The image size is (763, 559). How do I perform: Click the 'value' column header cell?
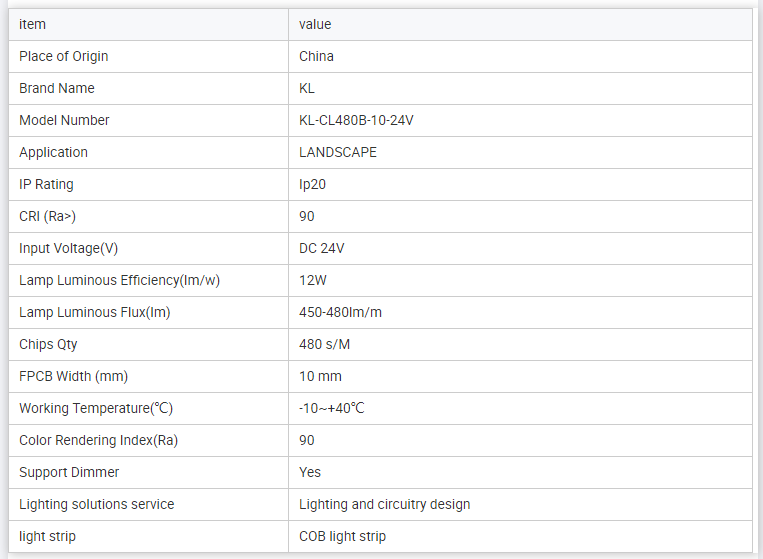pos(315,24)
